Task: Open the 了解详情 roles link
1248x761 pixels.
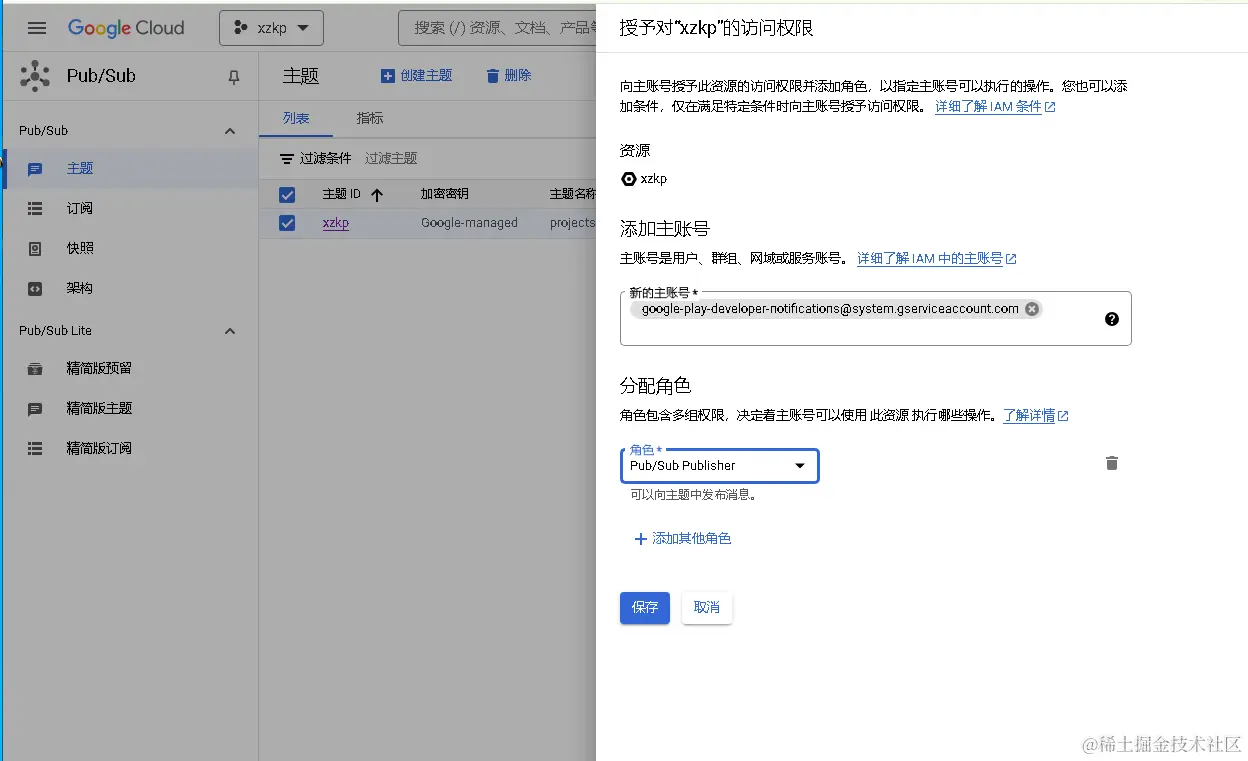Action: 1036,415
